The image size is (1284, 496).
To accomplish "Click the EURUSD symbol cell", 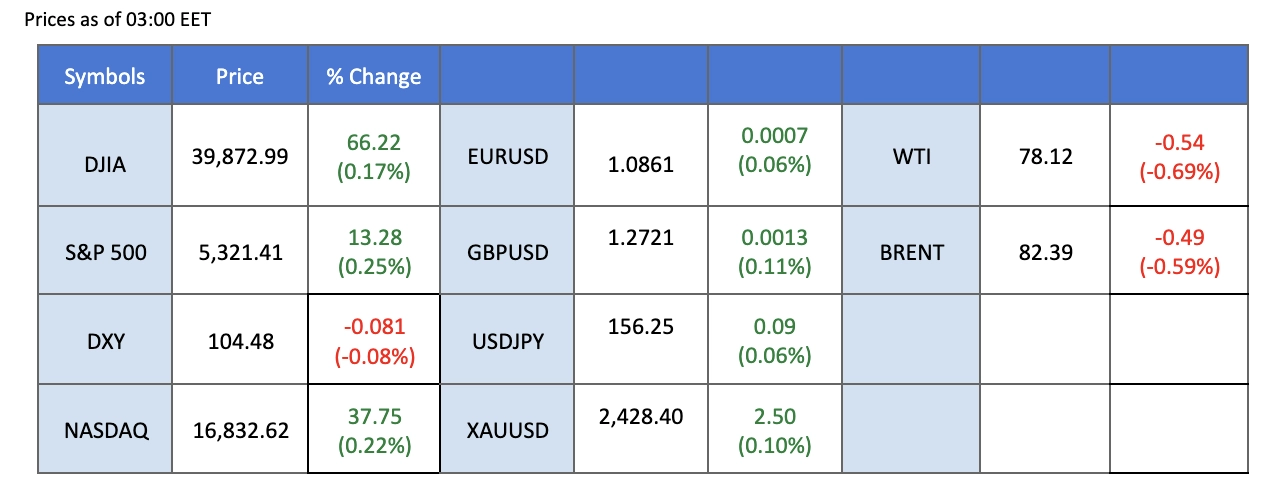I will click(x=507, y=157).
